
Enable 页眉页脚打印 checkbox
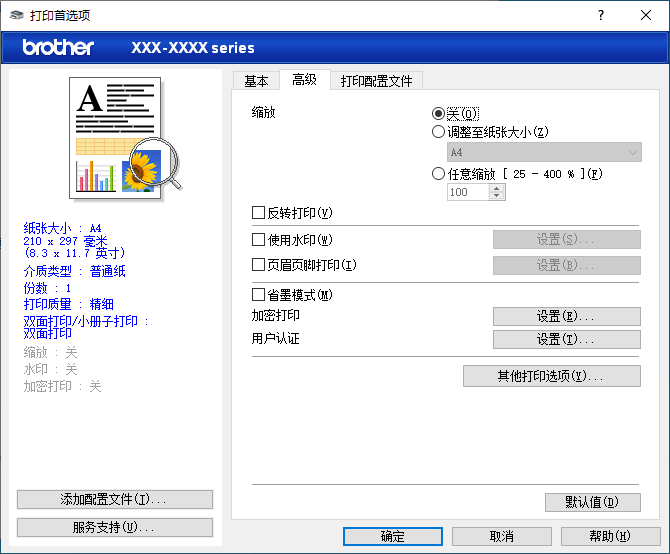259,266
